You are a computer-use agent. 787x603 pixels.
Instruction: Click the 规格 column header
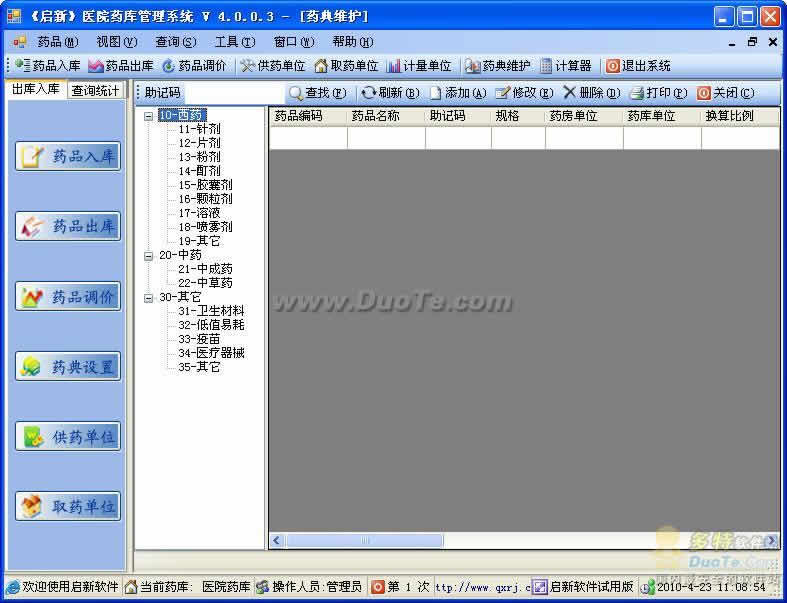[x=518, y=116]
